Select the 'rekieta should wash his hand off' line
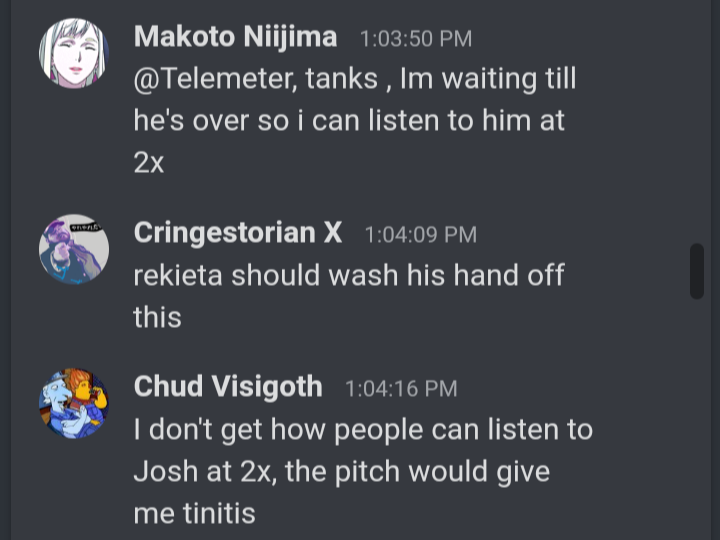The height and width of the screenshot is (540, 720). point(349,276)
